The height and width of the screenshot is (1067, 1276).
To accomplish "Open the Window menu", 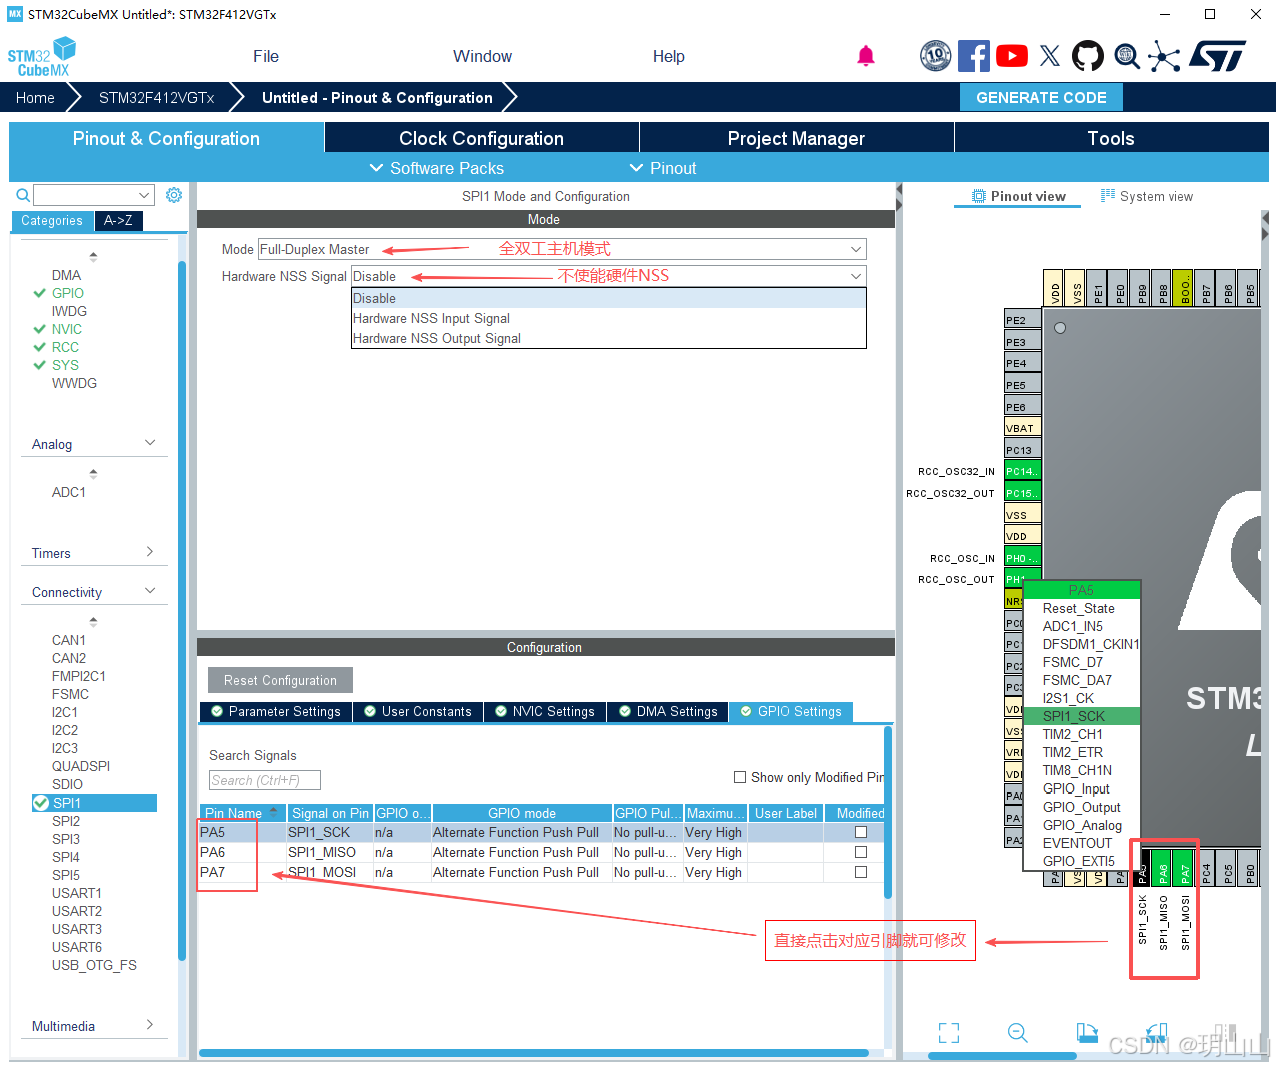I will pyautogui.click(x=482, y=56).
